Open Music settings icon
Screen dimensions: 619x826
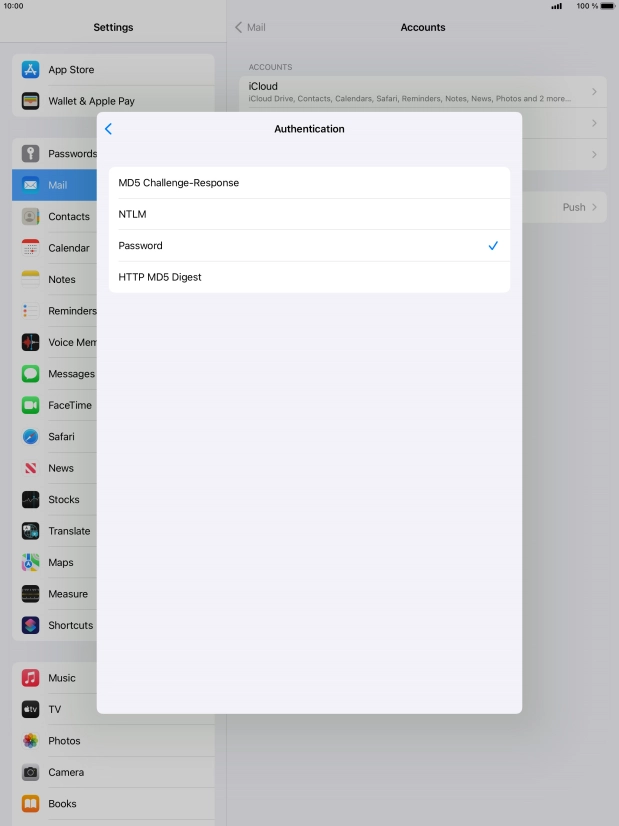[31, 678]
